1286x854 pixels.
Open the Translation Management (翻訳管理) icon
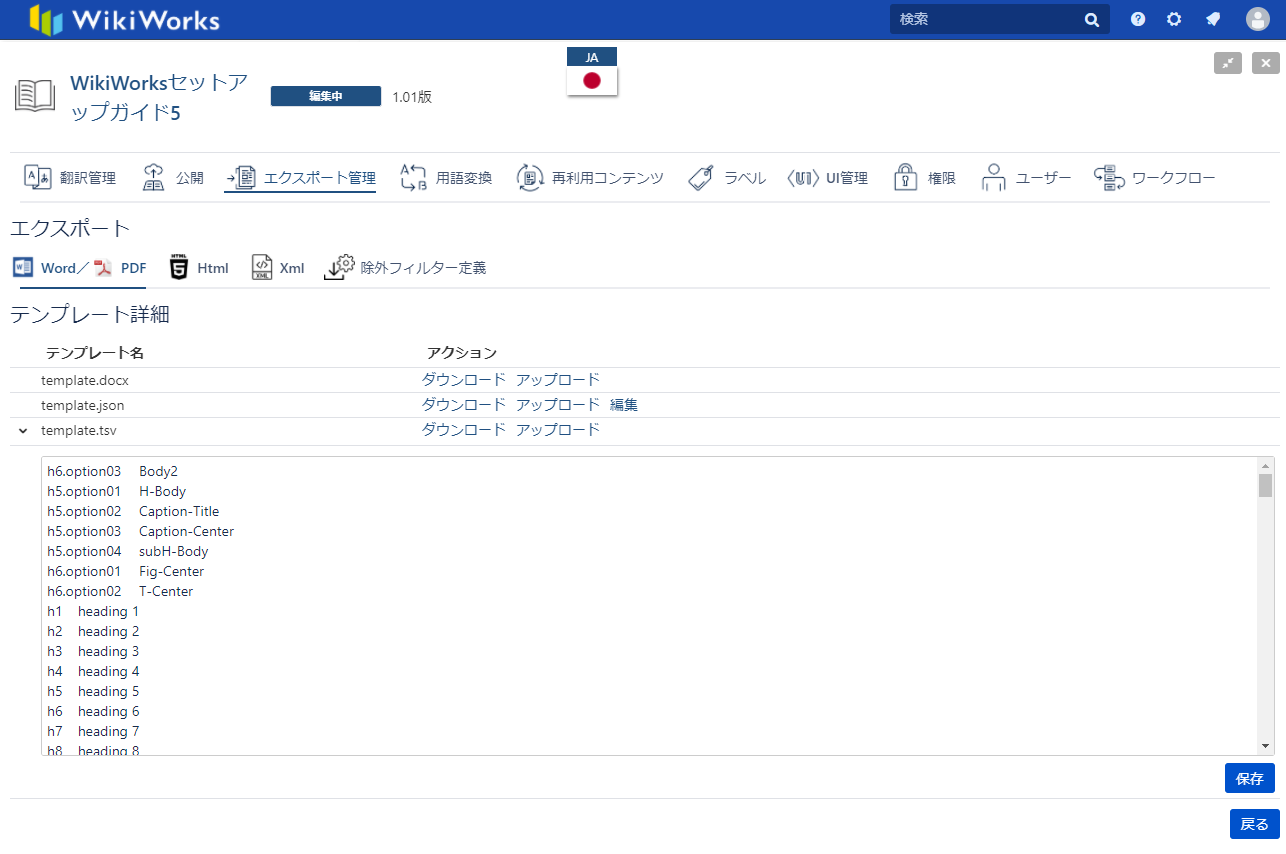37,178
